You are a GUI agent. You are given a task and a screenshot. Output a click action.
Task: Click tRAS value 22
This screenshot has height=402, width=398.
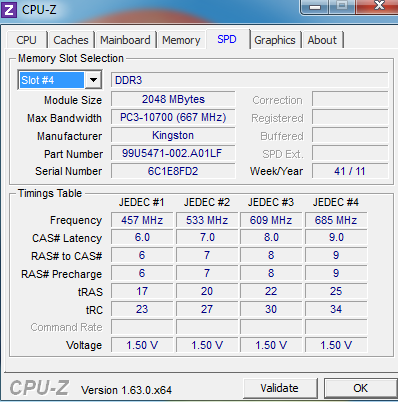coord(271,291)
